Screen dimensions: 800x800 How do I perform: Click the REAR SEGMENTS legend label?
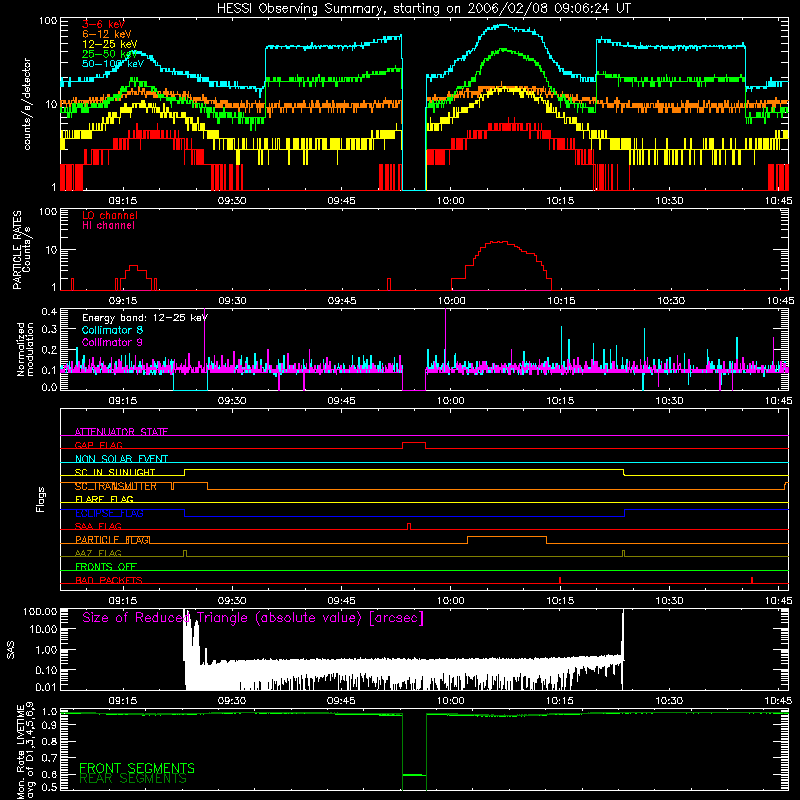tap(133, 778)
